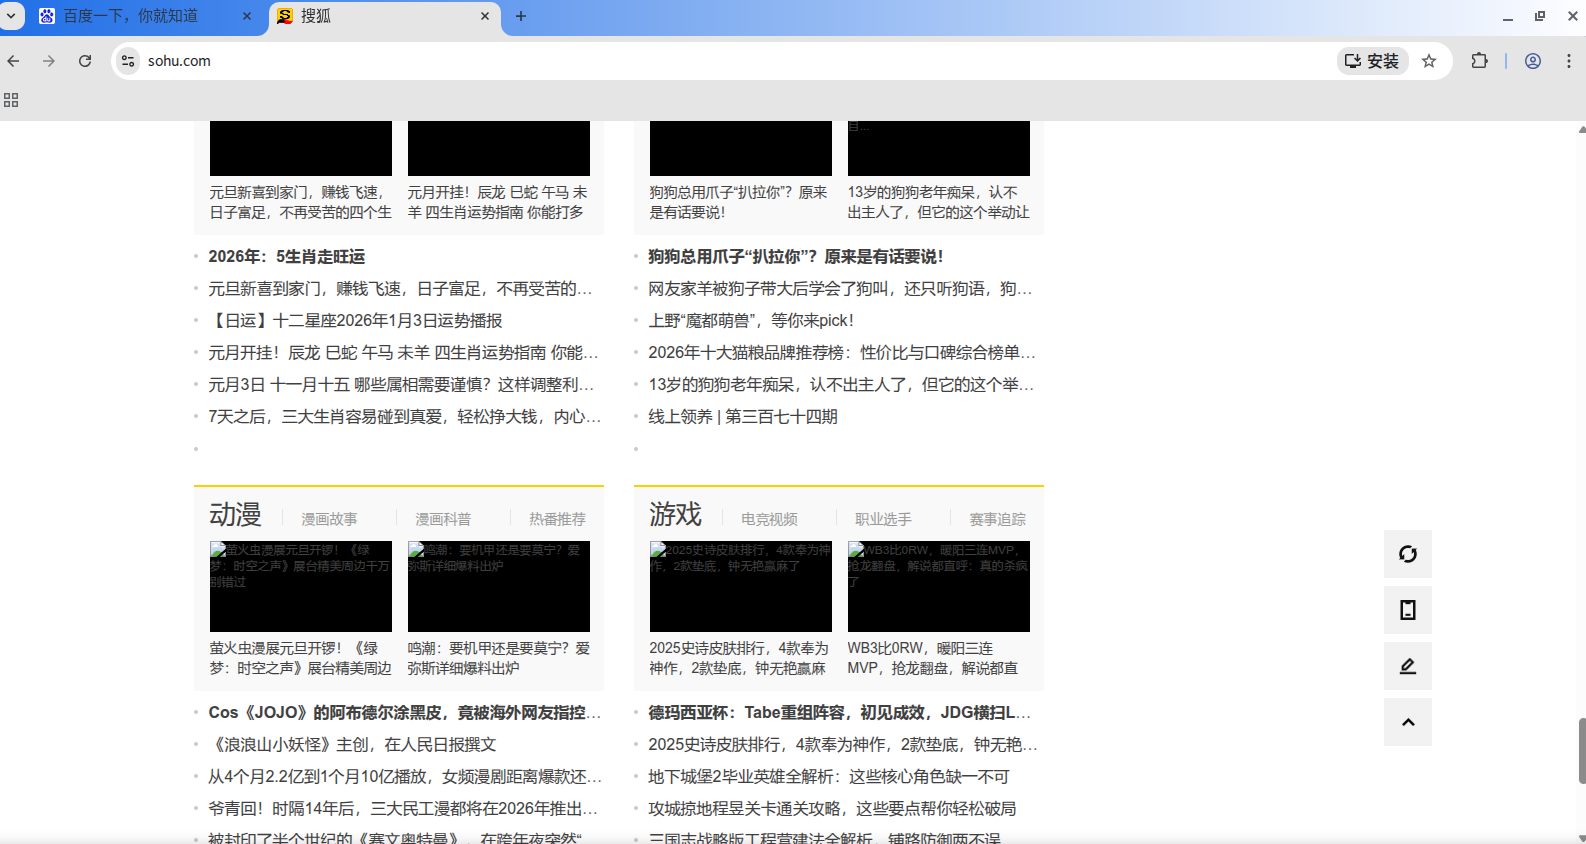Viewport: 1586px width, 844px height.
Task: Click the floating edit pencil icon
Action: [x=1408, y=666]
